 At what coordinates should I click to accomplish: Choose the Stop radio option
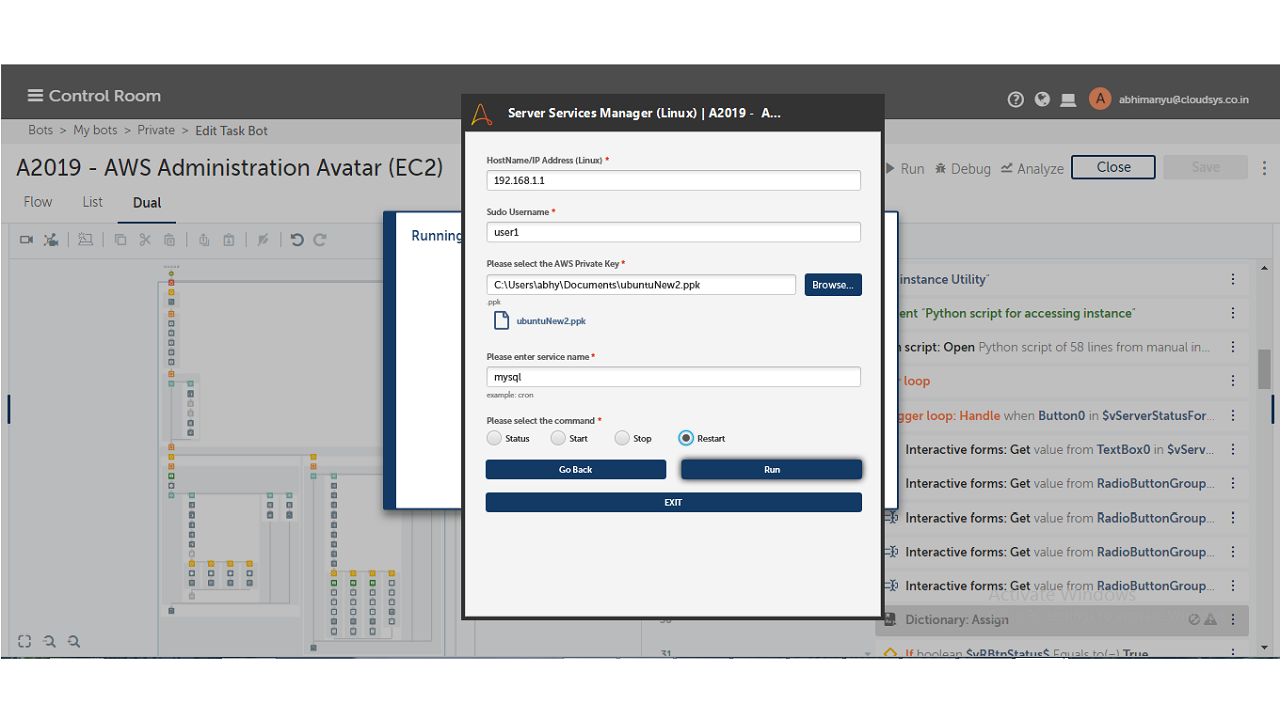(622, 438)
